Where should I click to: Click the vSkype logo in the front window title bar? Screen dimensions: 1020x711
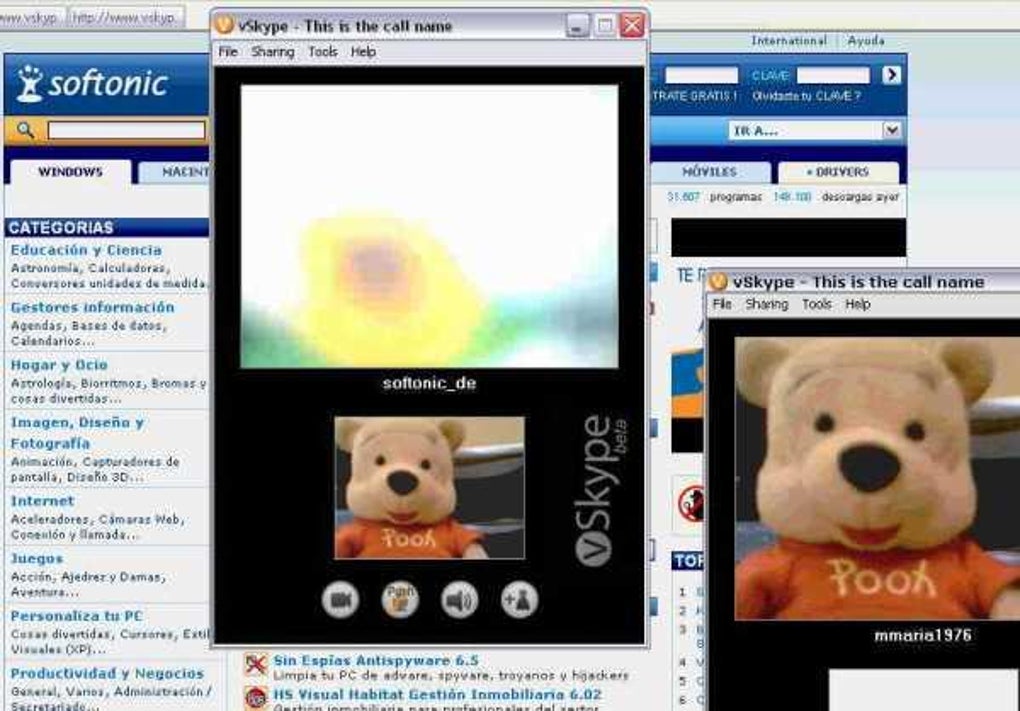pos(224,25)
